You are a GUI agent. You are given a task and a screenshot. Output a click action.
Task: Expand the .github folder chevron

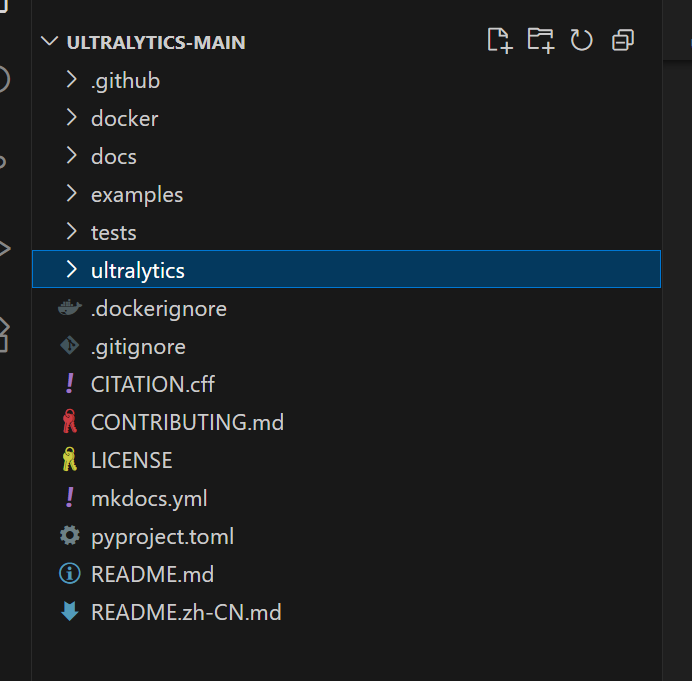coord(71,80)
